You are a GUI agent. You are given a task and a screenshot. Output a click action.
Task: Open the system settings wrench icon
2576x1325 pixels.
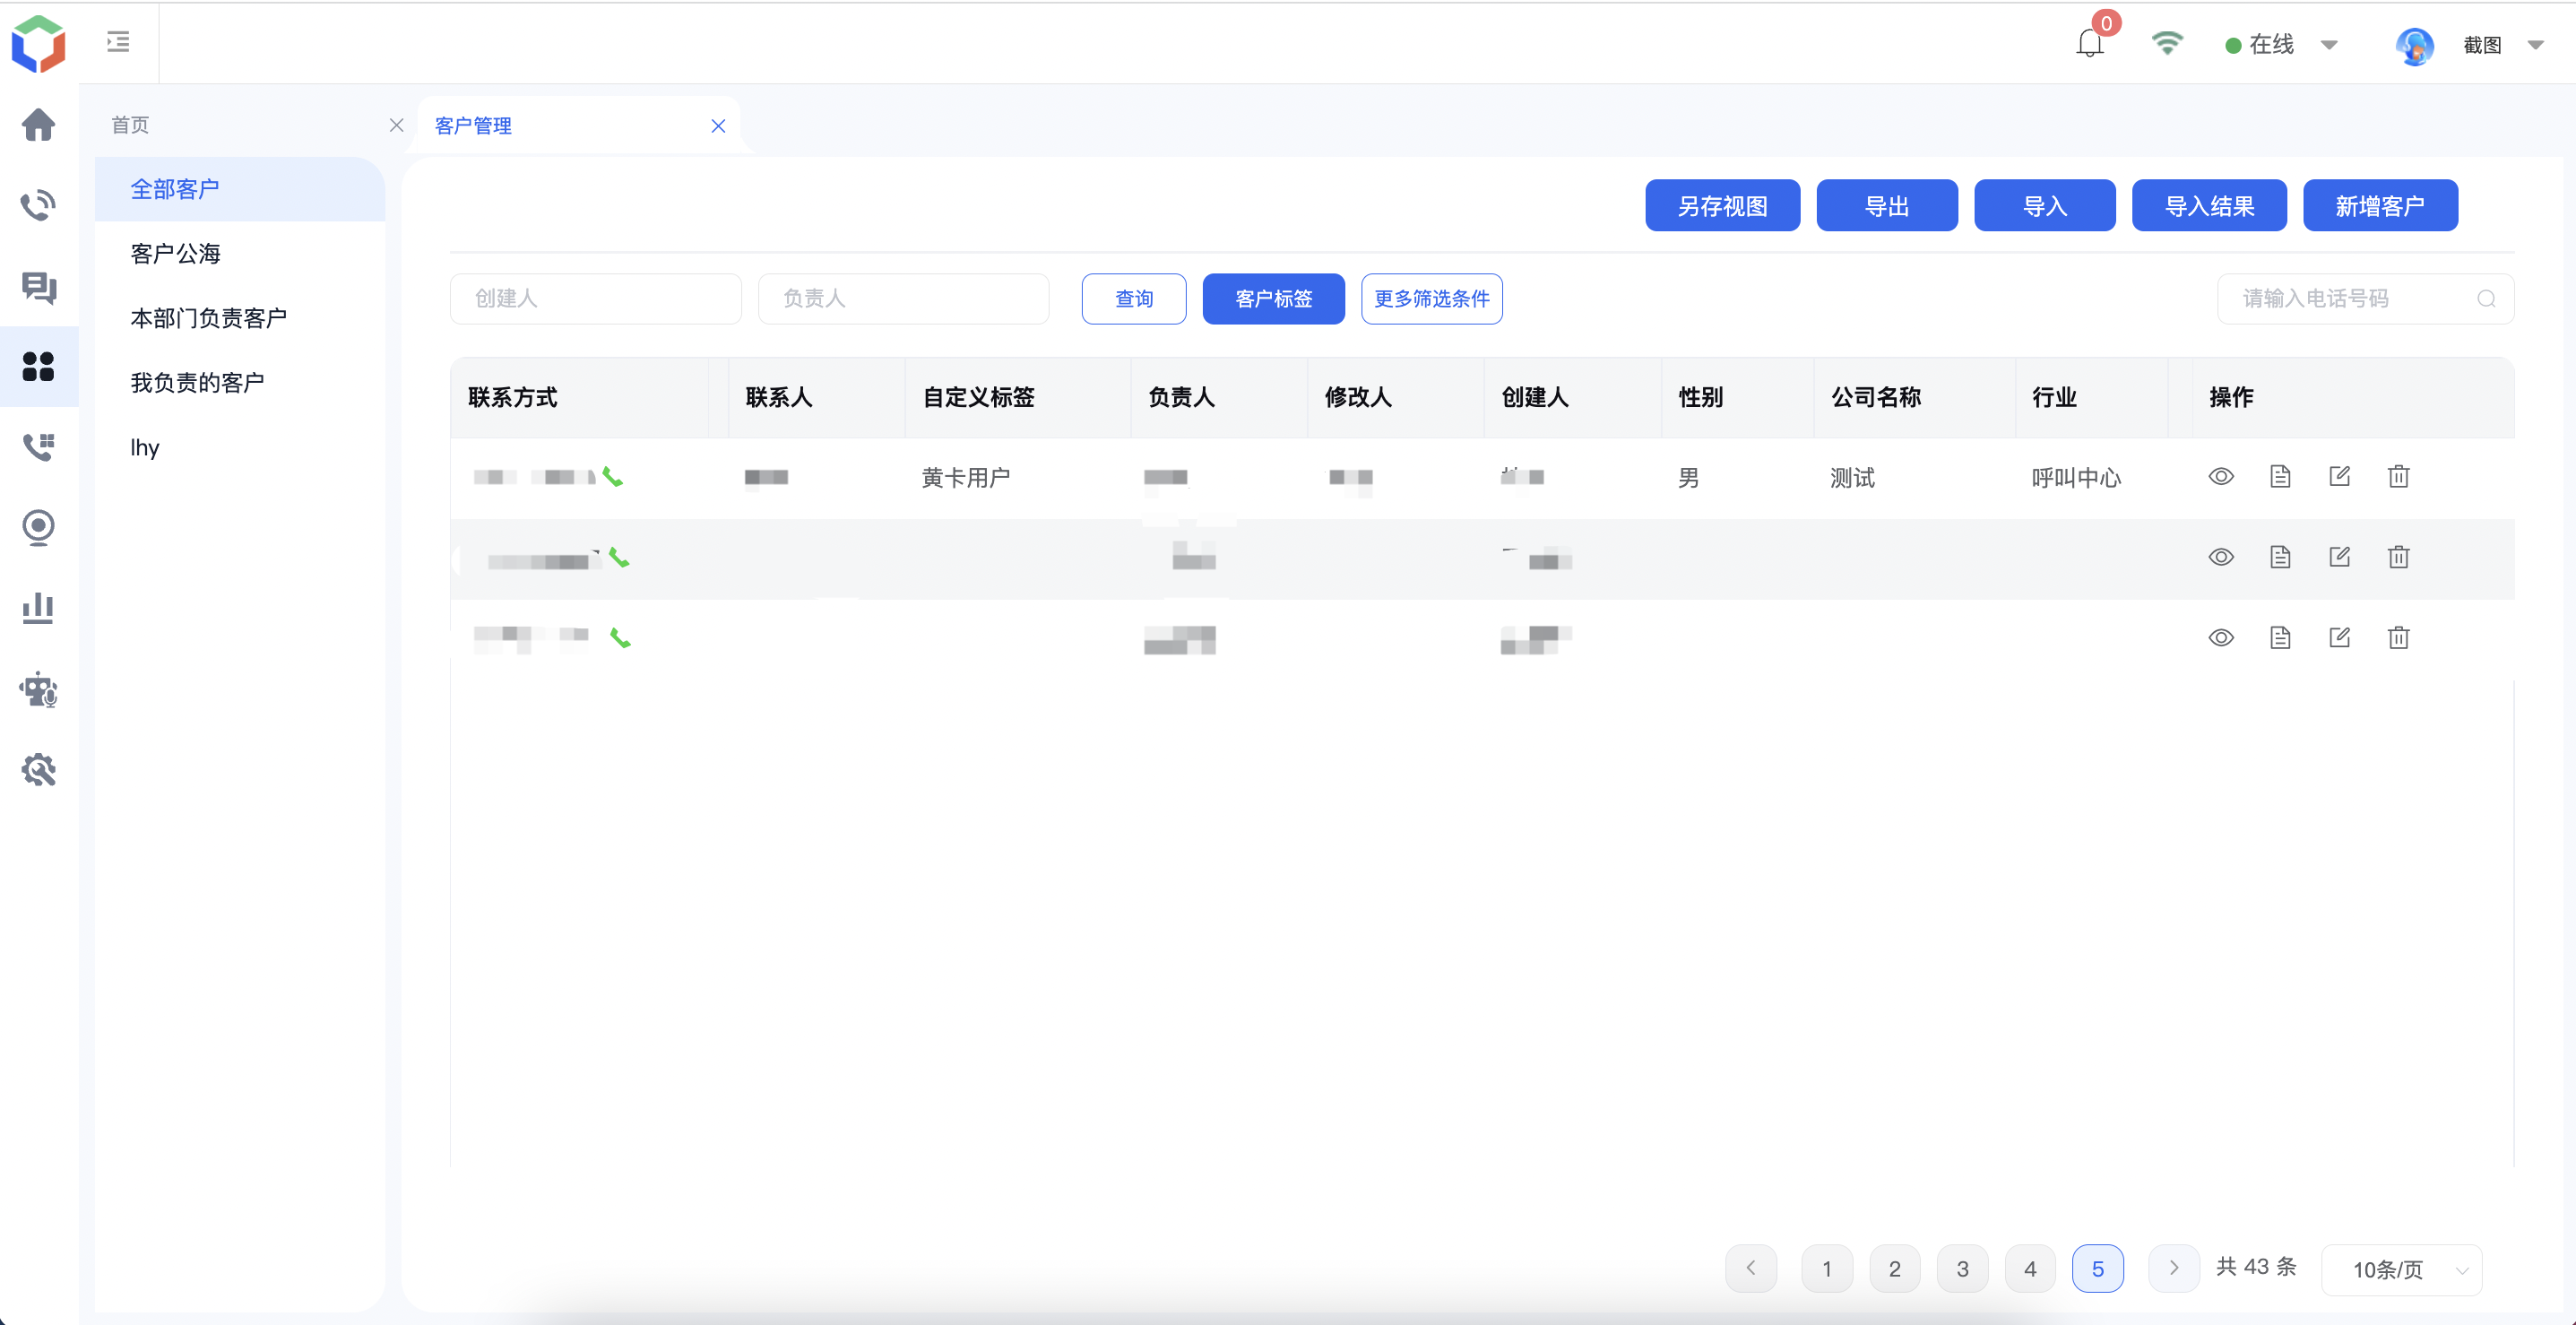coord(38,770)
